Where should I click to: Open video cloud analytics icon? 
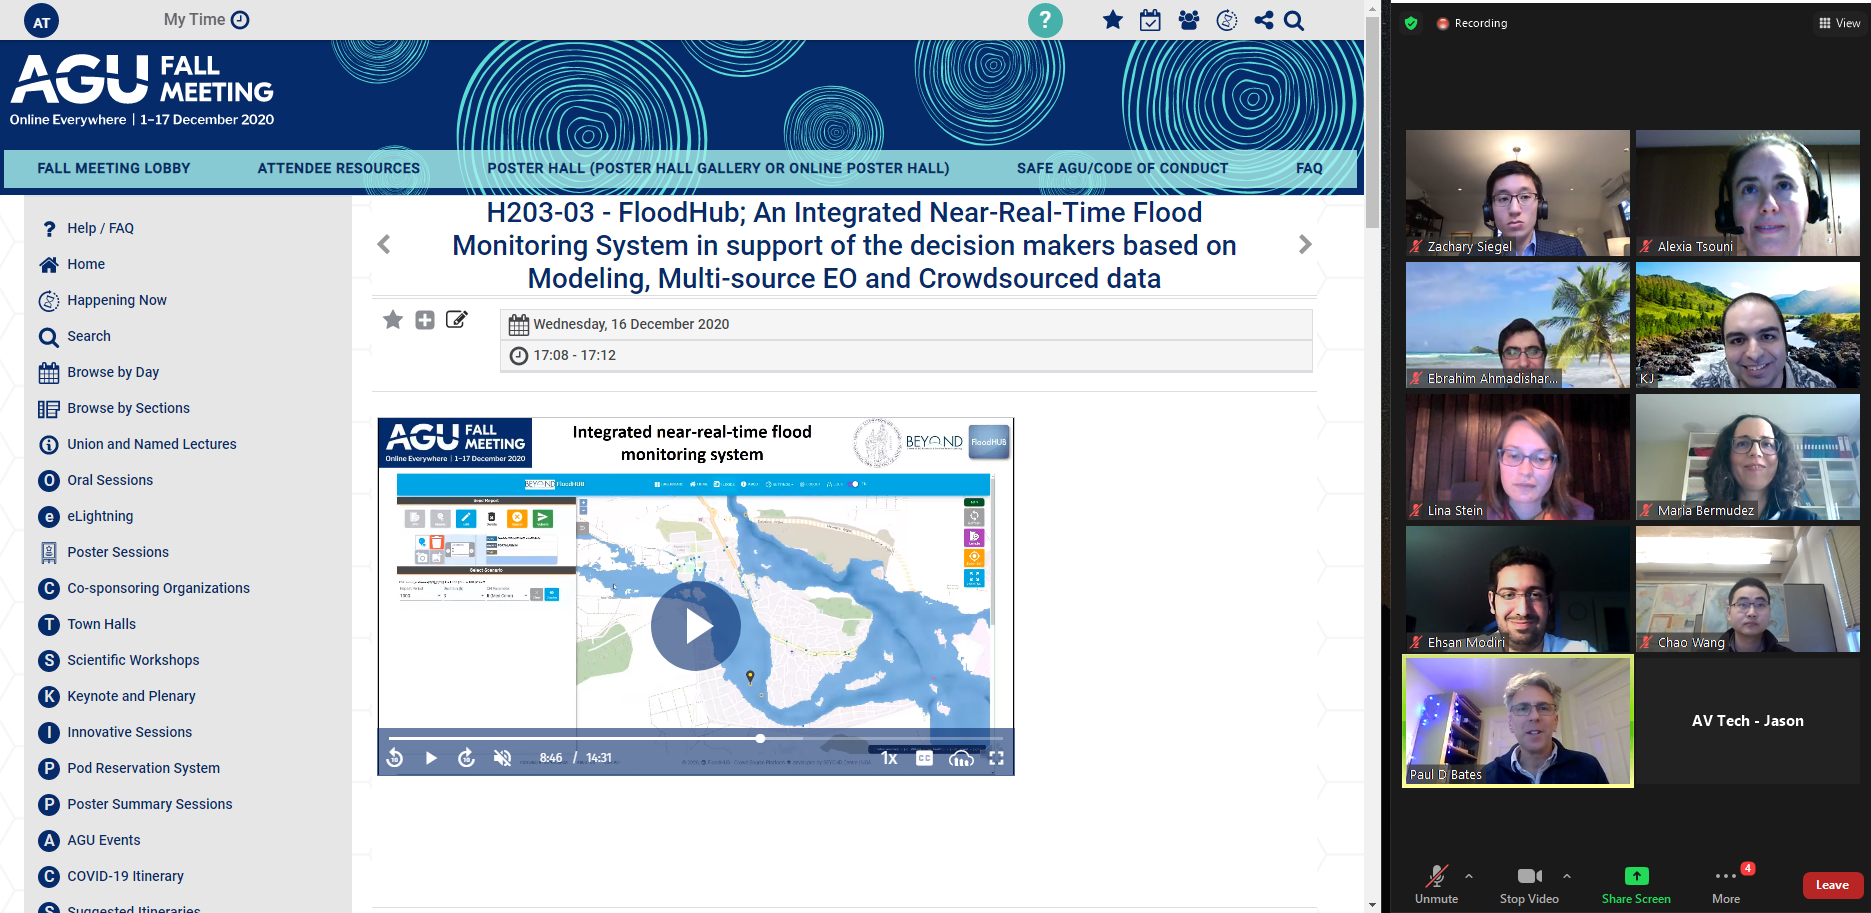(x=961, y=758)
